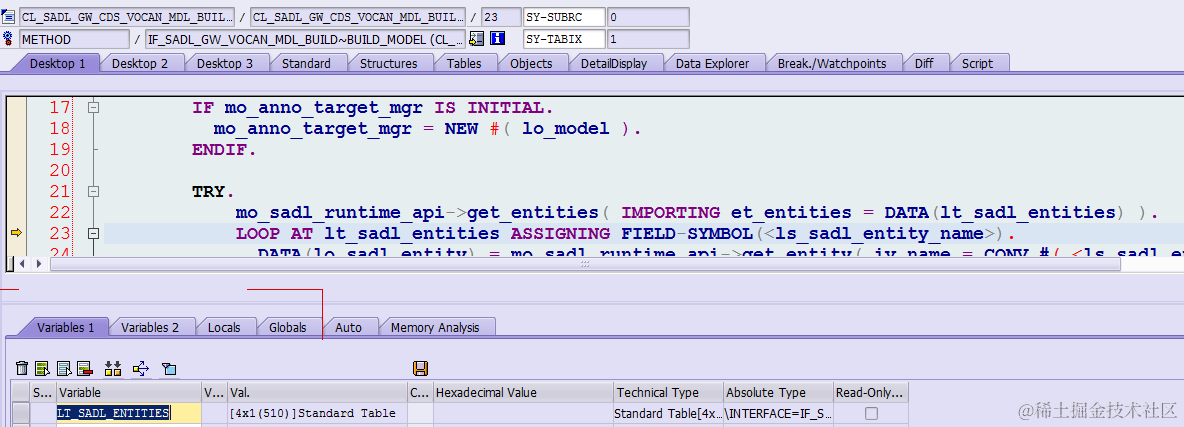The width and height of the screenshot is (1184, 427).
Task: Click line number 22 in the editor gutter
Action: pos(60,212)
